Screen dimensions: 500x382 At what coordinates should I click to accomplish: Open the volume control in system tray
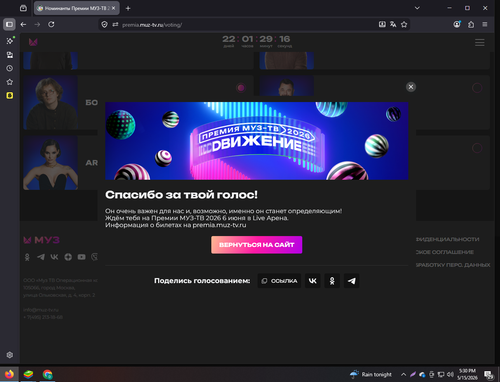point(450,374)
